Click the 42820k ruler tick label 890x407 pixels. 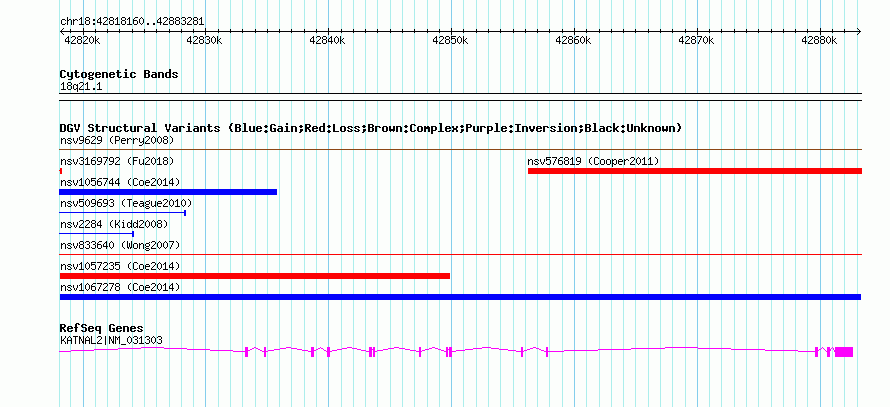(83, 41)
